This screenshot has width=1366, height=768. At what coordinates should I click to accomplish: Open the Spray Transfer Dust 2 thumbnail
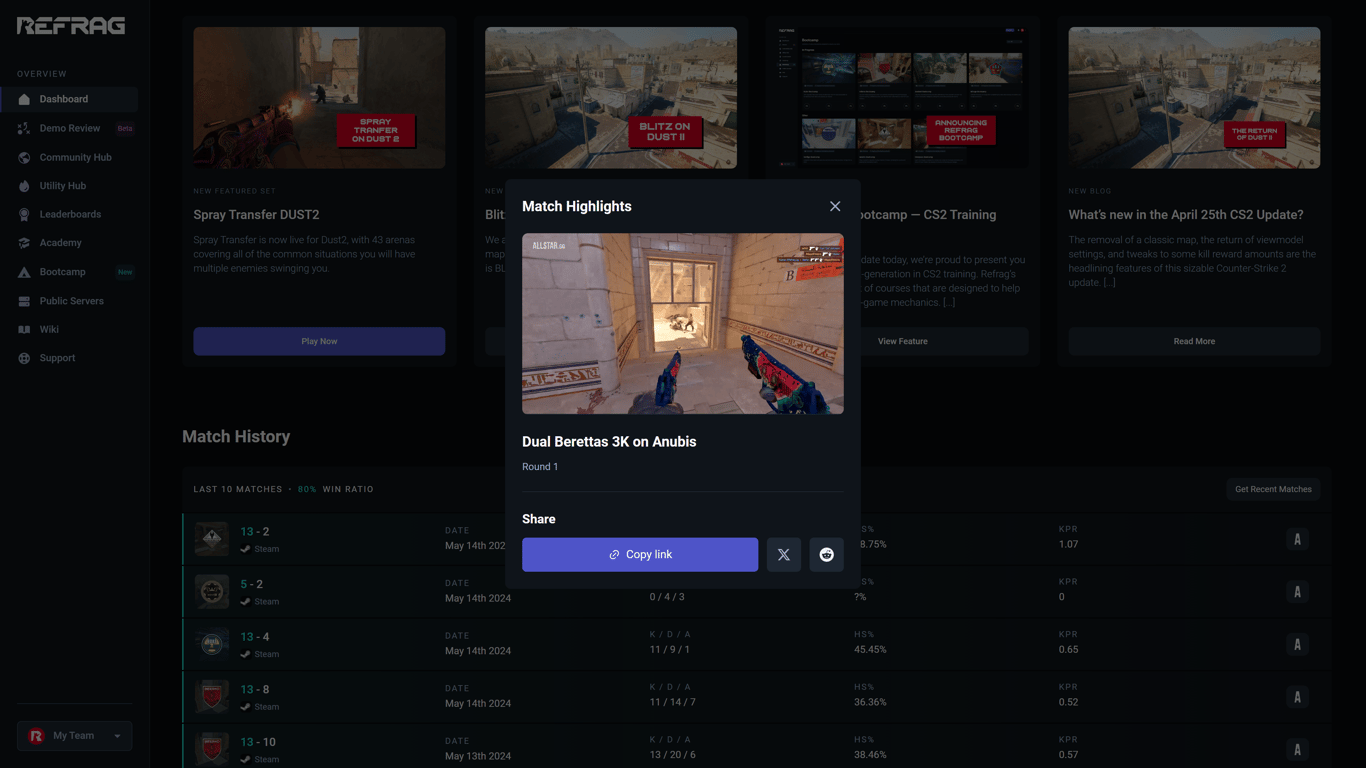click(x=319, y=98)
